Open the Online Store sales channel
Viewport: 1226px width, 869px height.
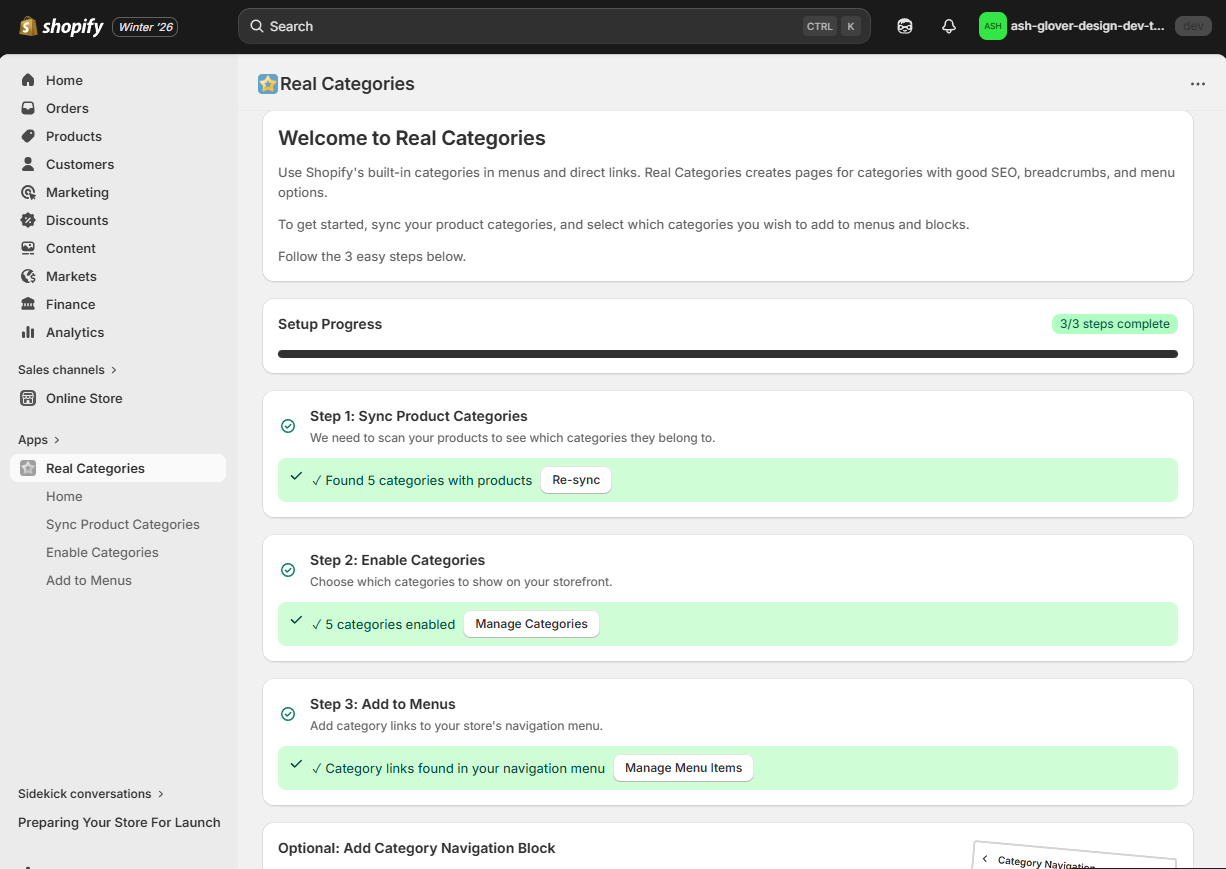tap(81, 398)
